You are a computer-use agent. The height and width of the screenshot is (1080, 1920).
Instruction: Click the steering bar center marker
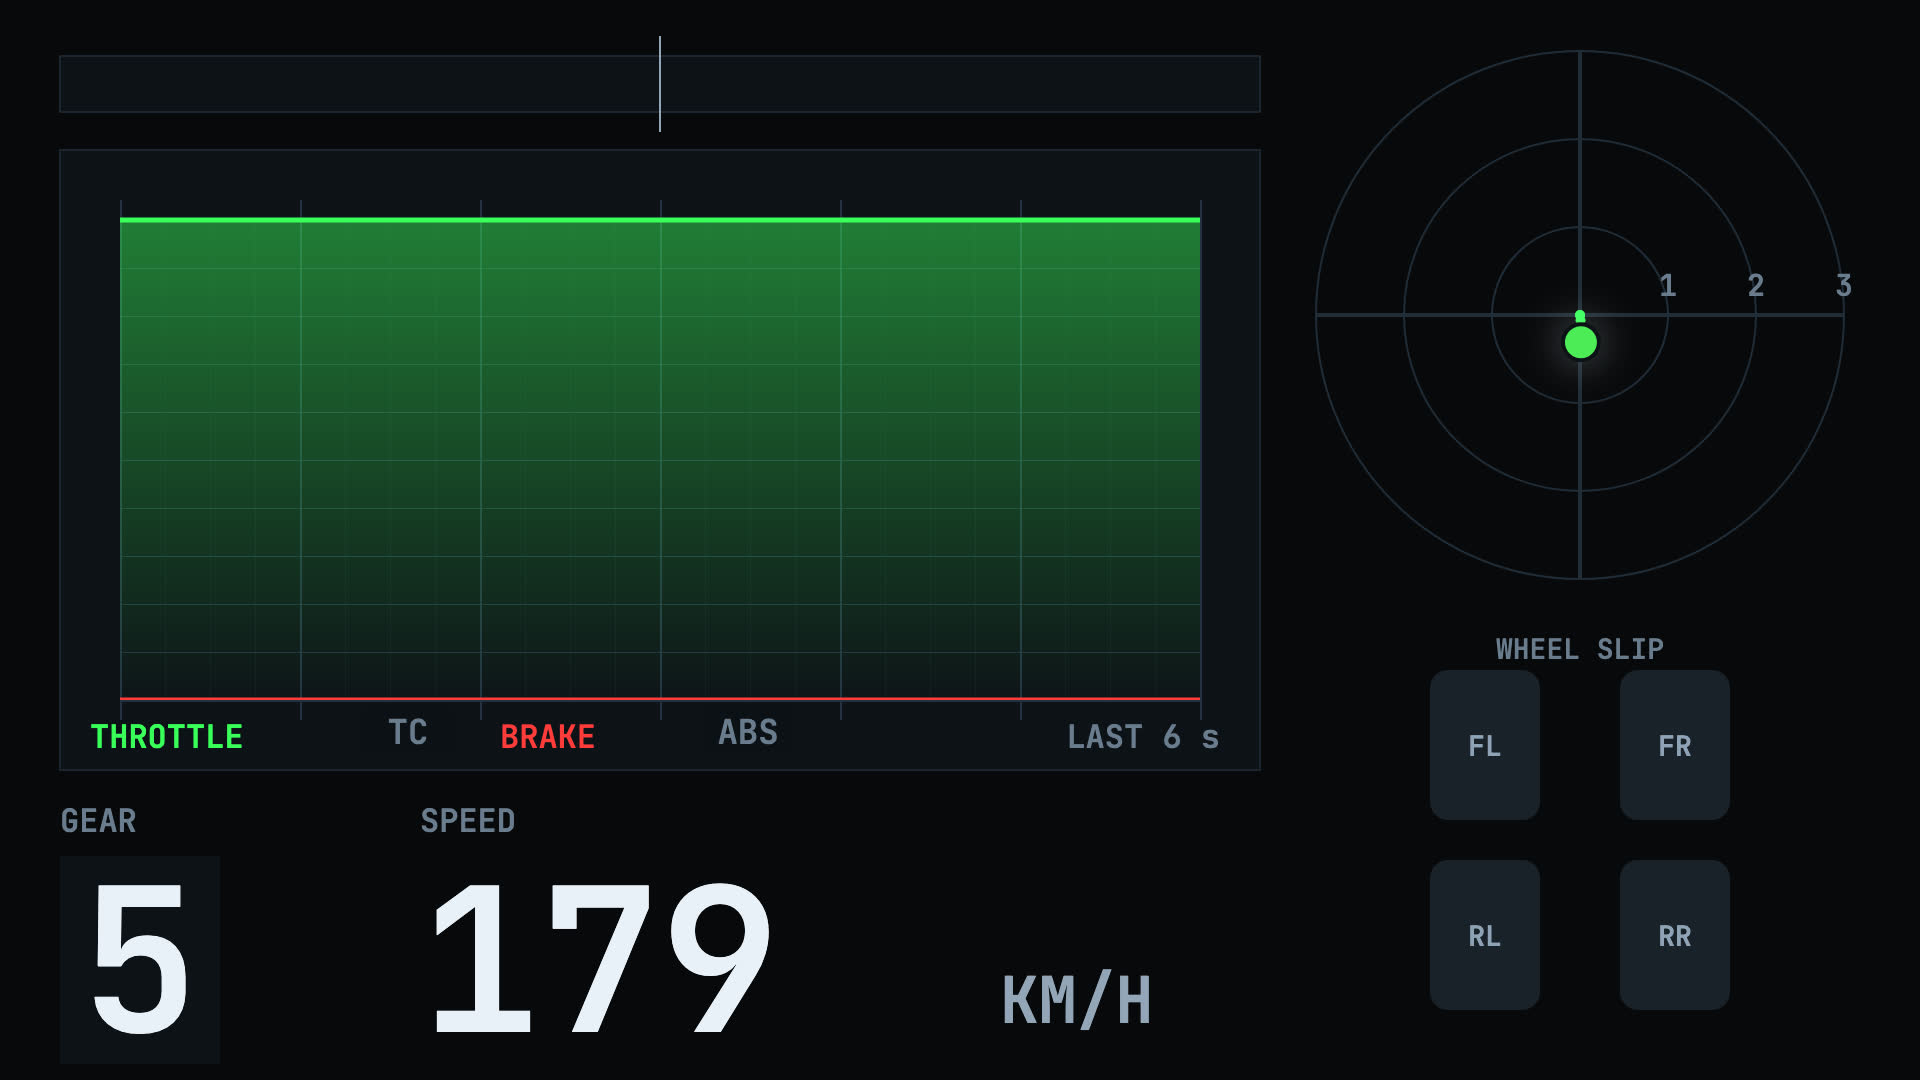point(660,84)
